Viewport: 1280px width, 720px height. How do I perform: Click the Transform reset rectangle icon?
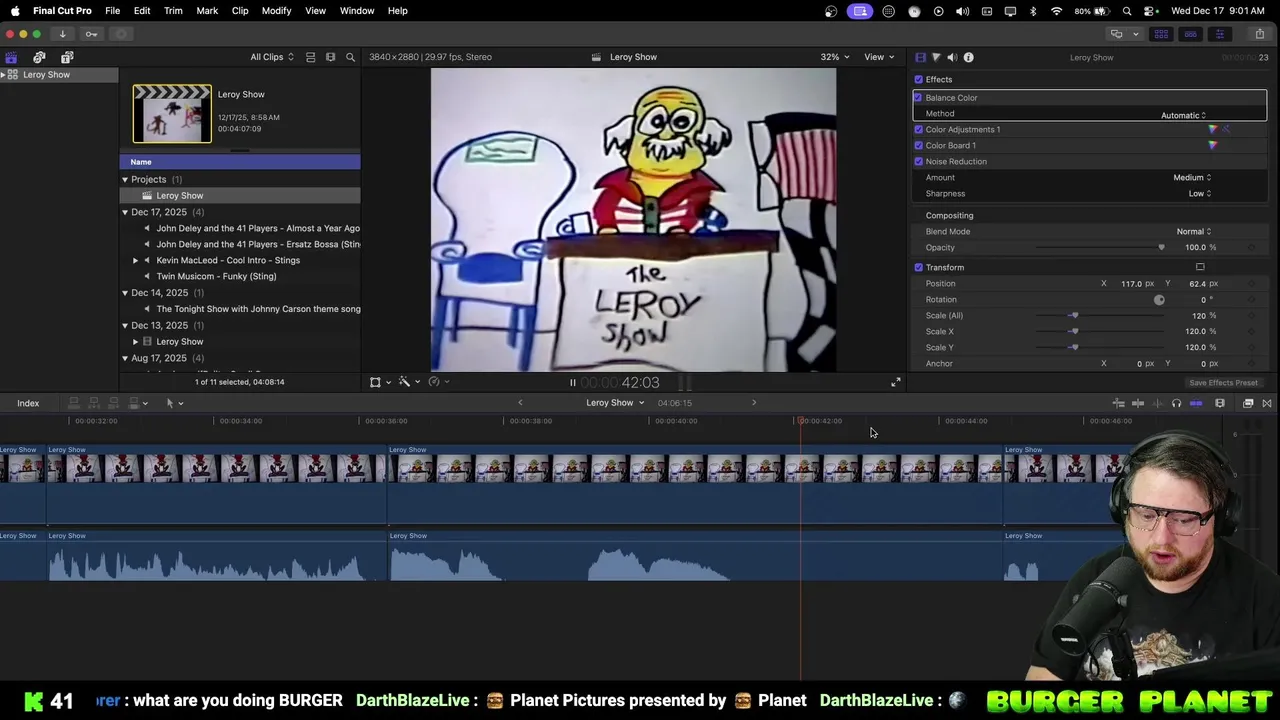(1200, 267)
